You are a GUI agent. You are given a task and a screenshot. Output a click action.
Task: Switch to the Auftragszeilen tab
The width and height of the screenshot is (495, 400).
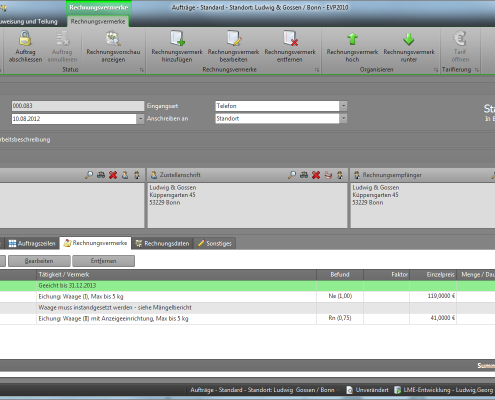tap(32, 244)
